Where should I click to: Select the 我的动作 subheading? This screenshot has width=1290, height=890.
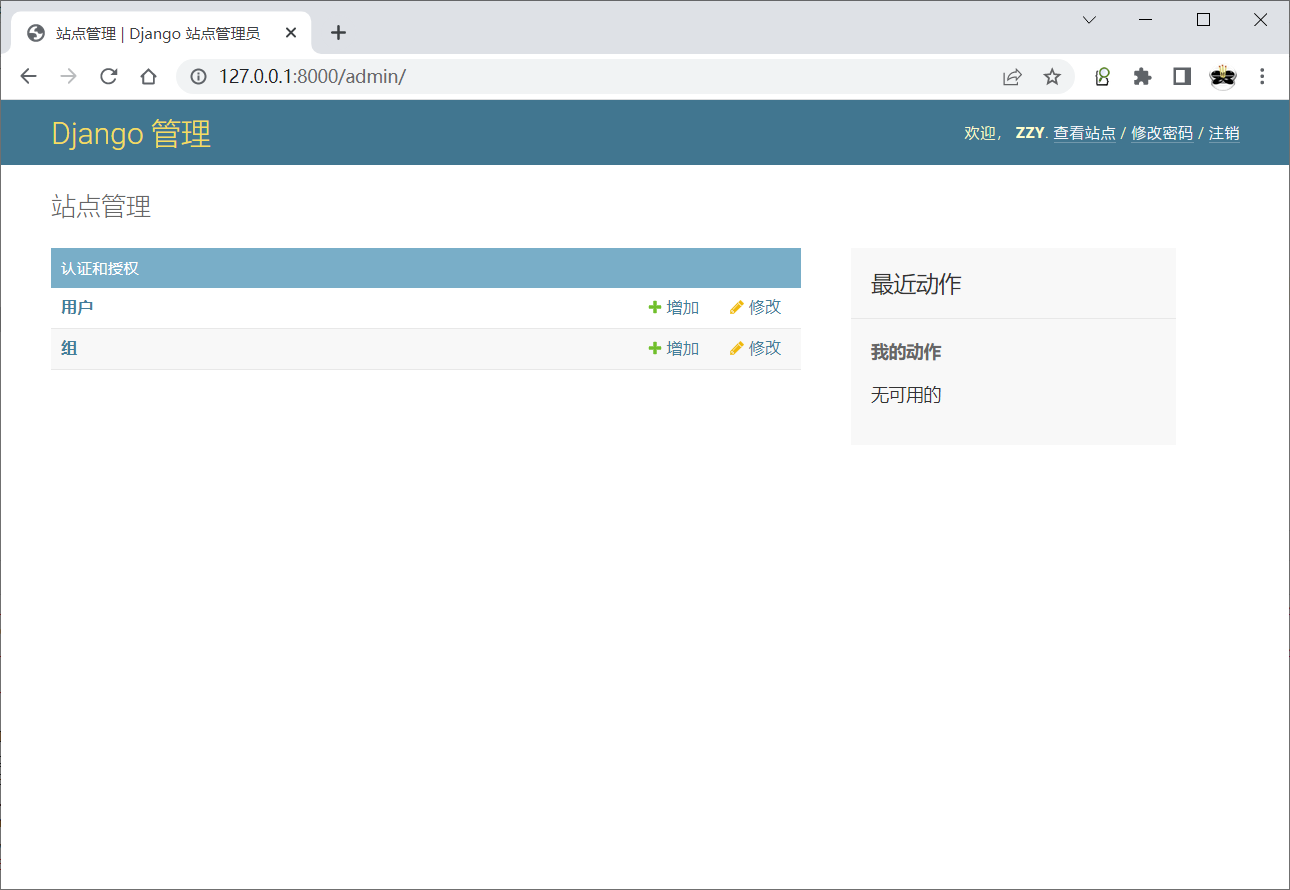coord(906,352)
